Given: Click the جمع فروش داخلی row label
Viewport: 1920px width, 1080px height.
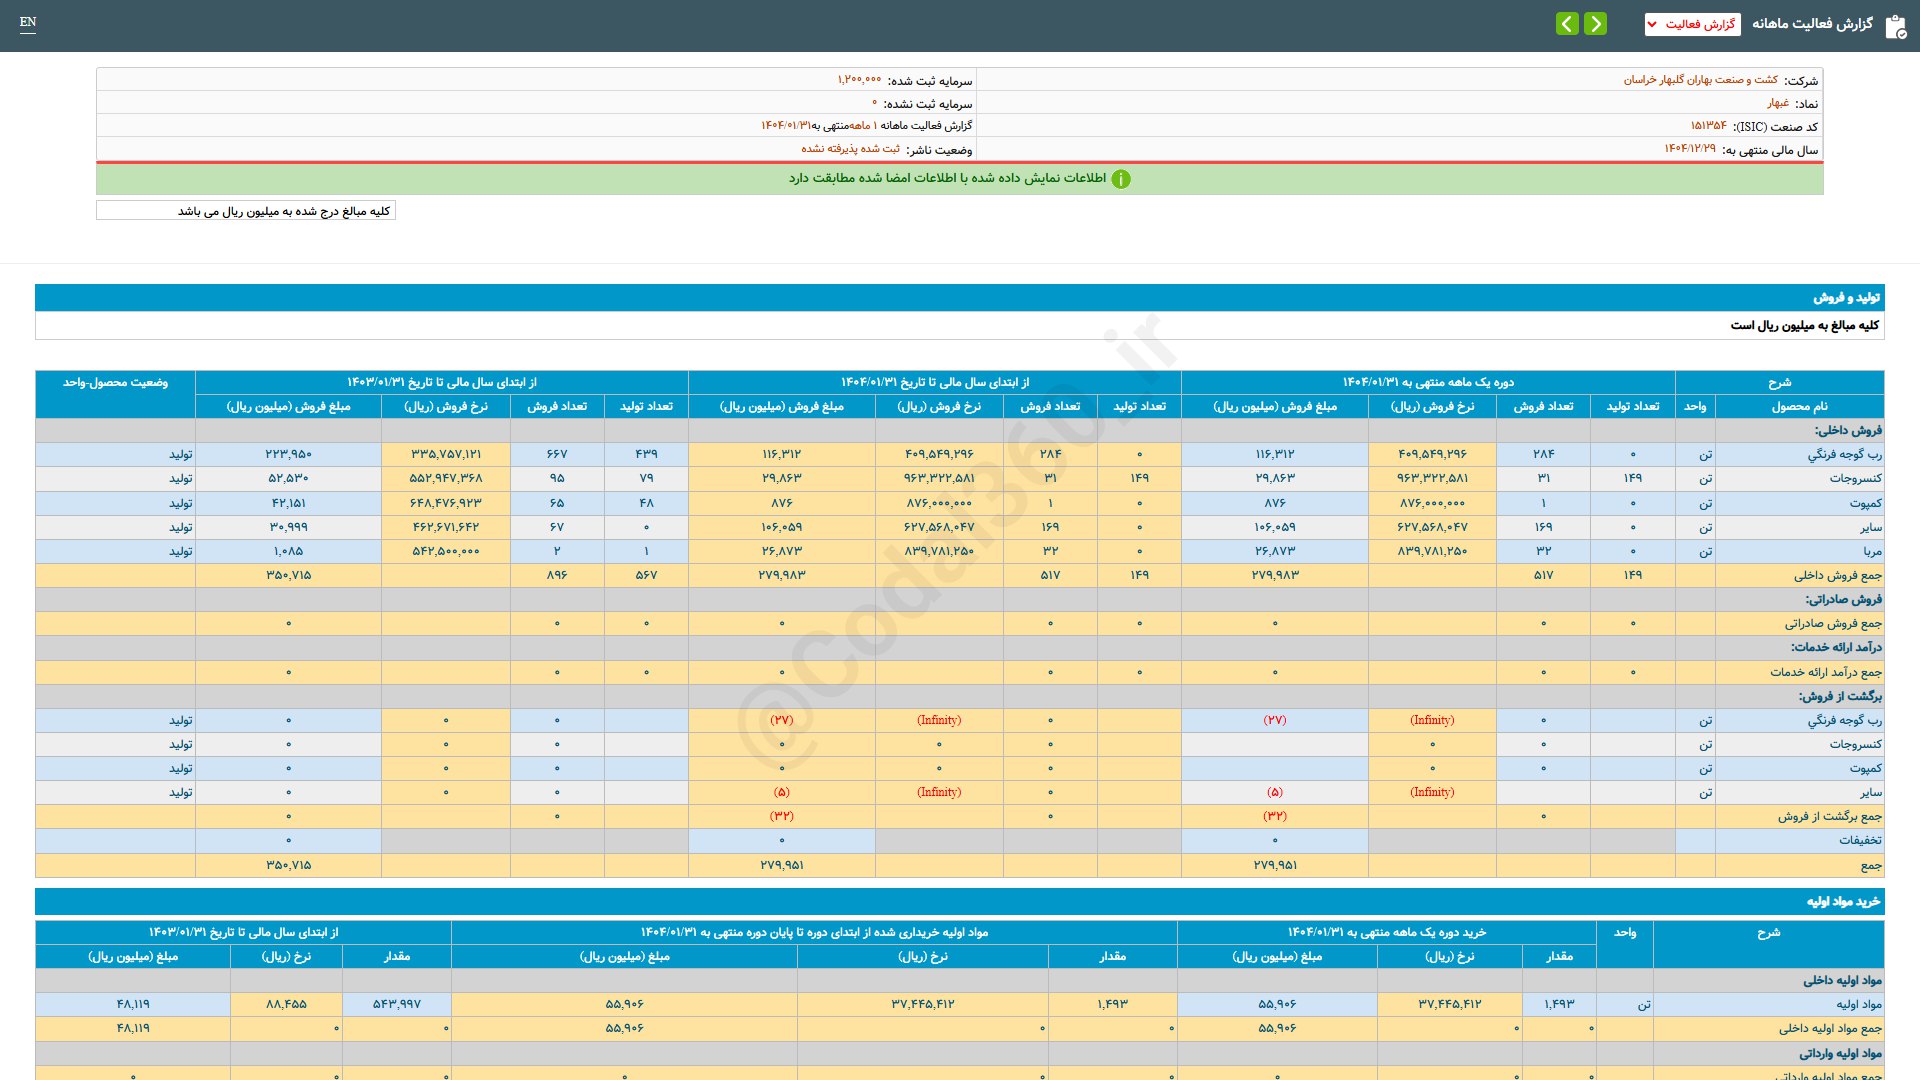Looking at the screenshot, I should click(x=1837, y=575).
